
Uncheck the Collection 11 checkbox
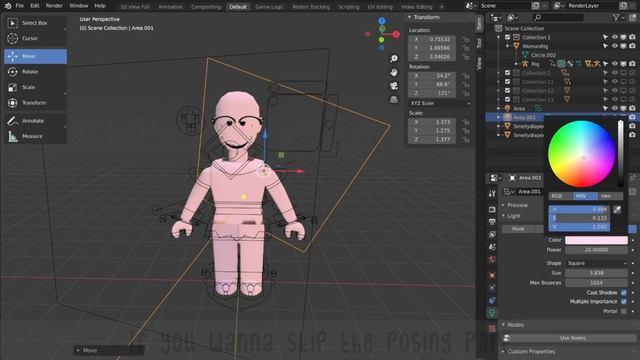[507, 82]
